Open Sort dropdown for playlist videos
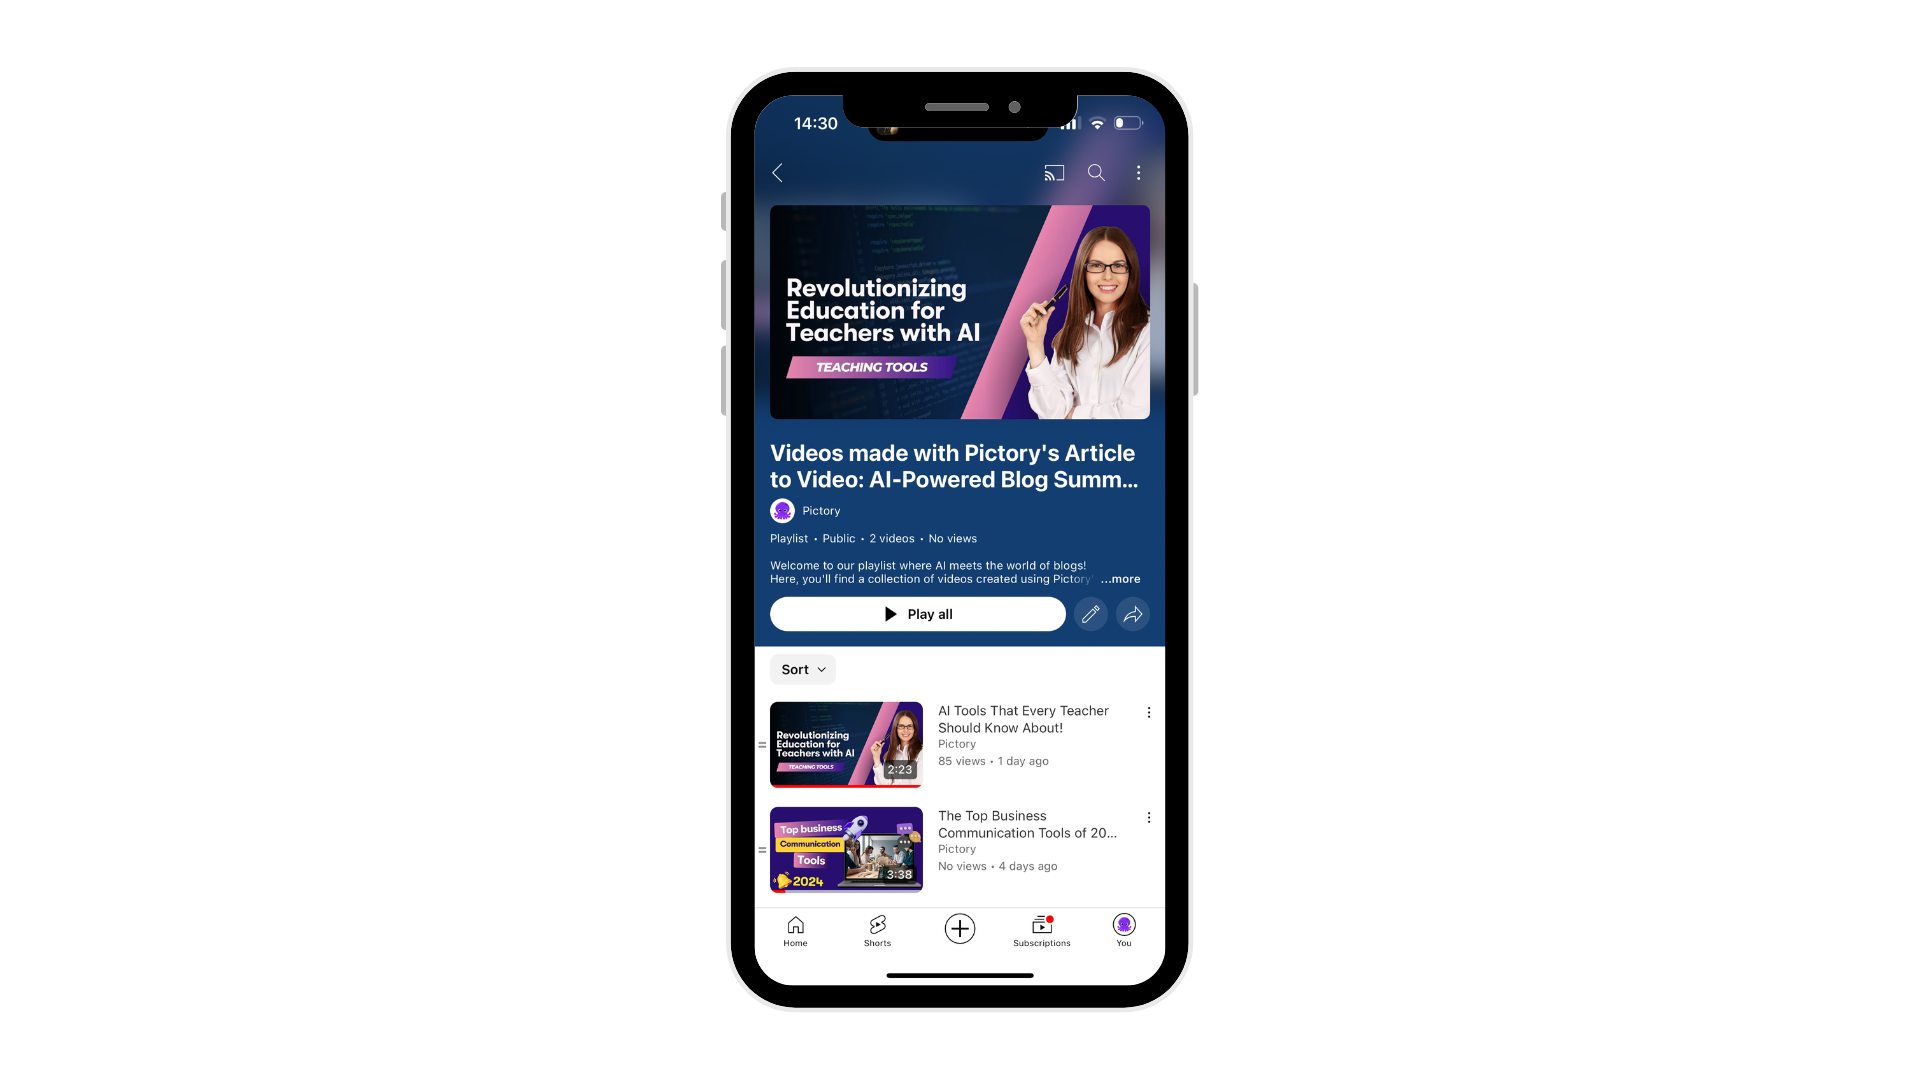 point(802,669)
